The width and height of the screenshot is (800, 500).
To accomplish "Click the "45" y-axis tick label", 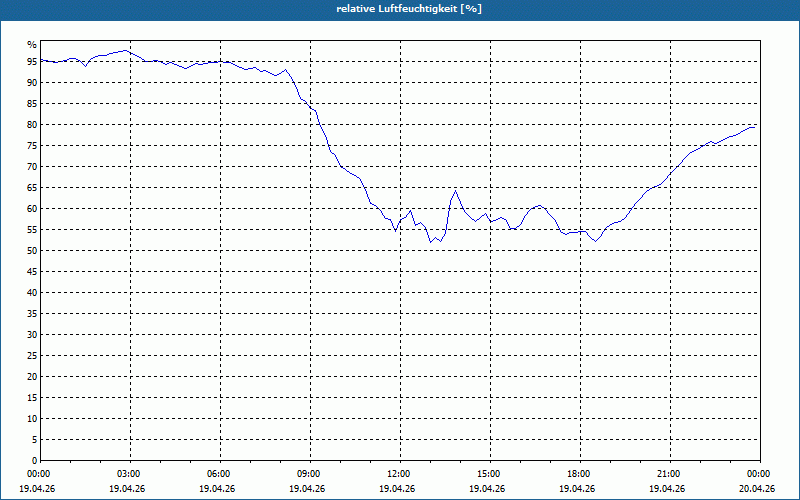I will 32,271.
